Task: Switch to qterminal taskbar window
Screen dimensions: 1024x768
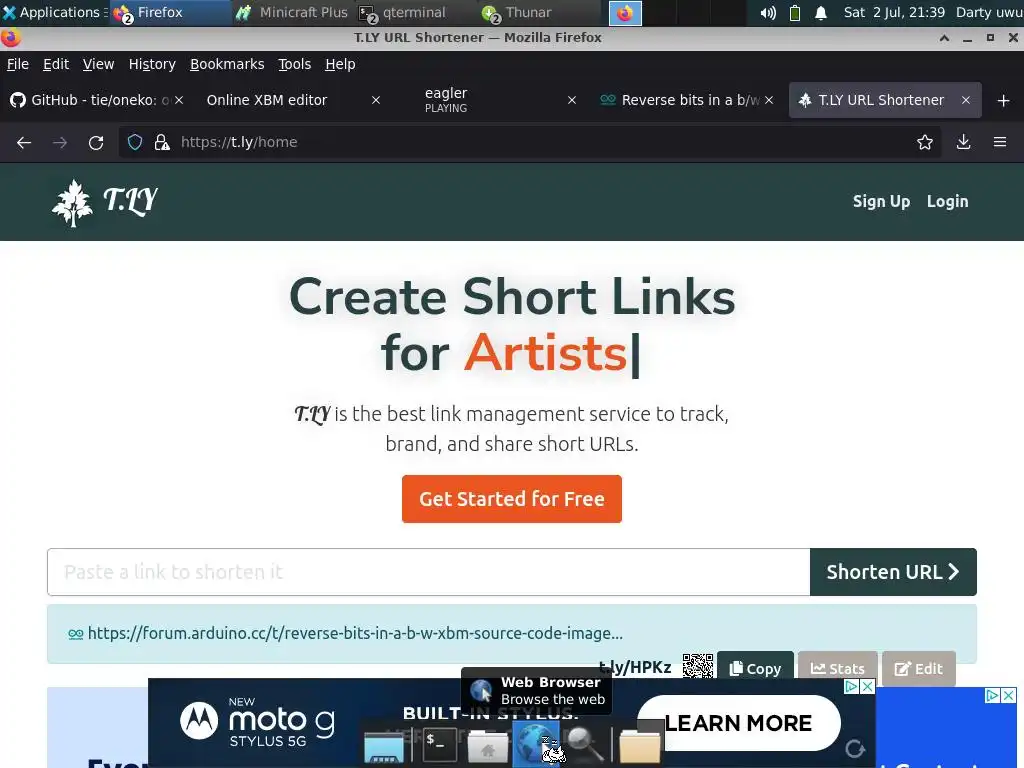Action: coord(414,12)
